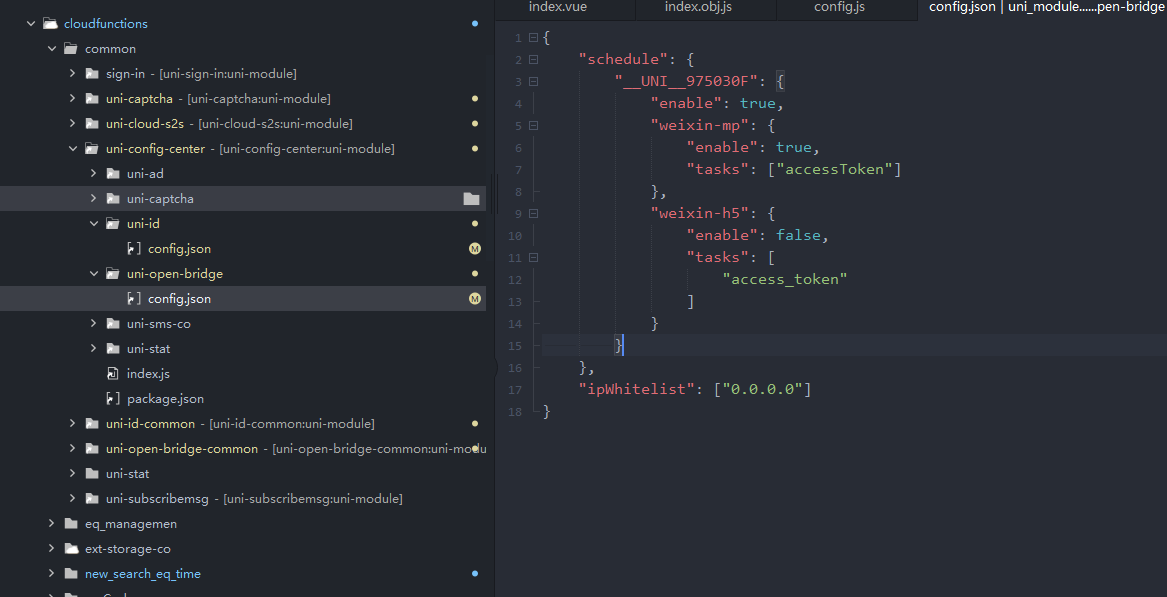Image resolution: width=1167 pixels, height=597 pixels.
Task: Click the package.json file icon
Action: [x=113, y=398]
